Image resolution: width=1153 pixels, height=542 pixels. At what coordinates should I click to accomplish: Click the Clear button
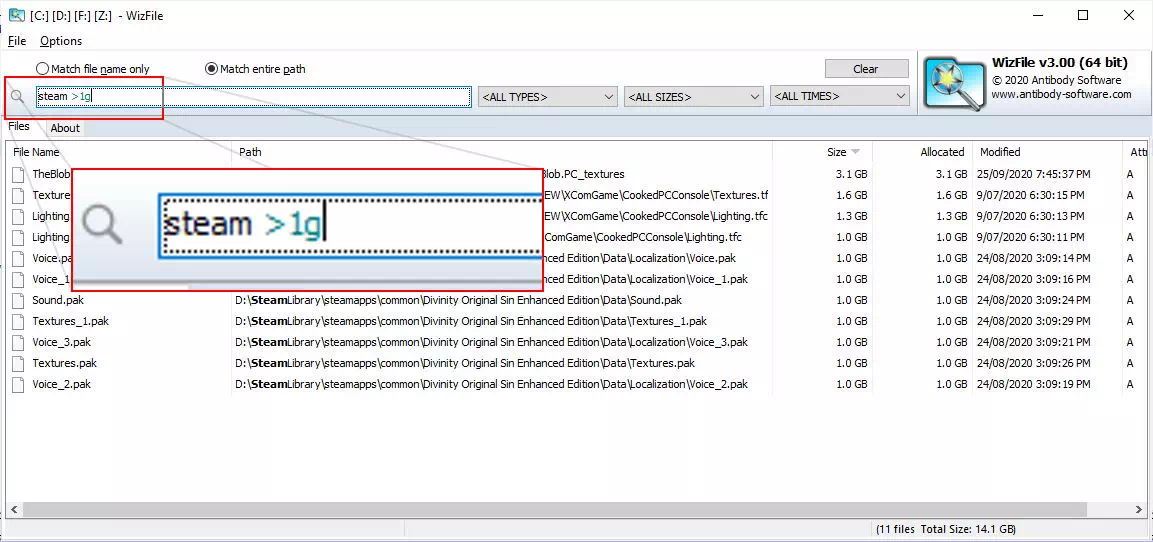tap(866, 69)
